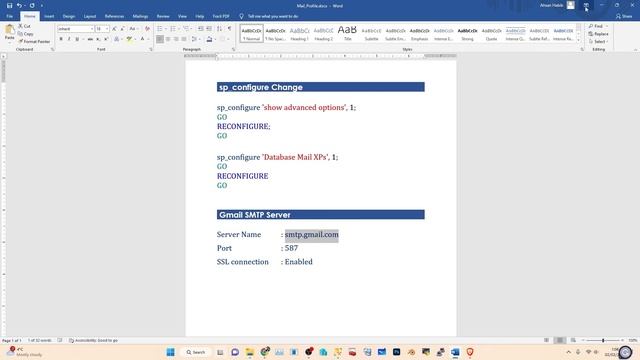
Task: Apply text highlight color
Action: click(x=129, y=39)
